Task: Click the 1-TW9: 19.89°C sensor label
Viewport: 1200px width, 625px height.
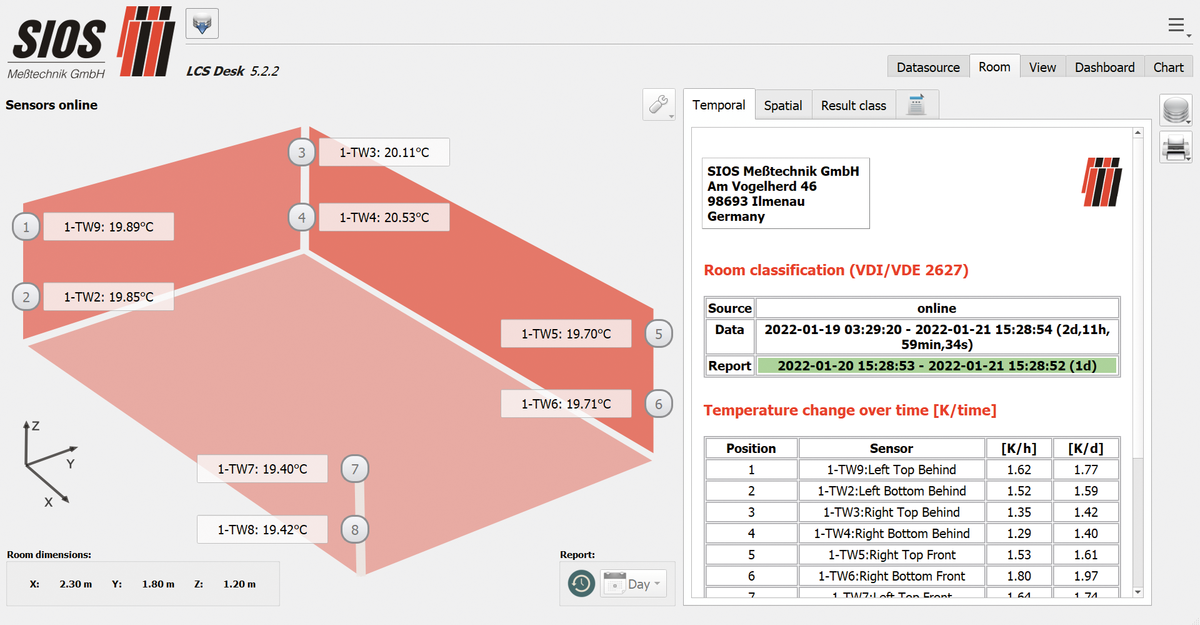Action: click(108, 227)
